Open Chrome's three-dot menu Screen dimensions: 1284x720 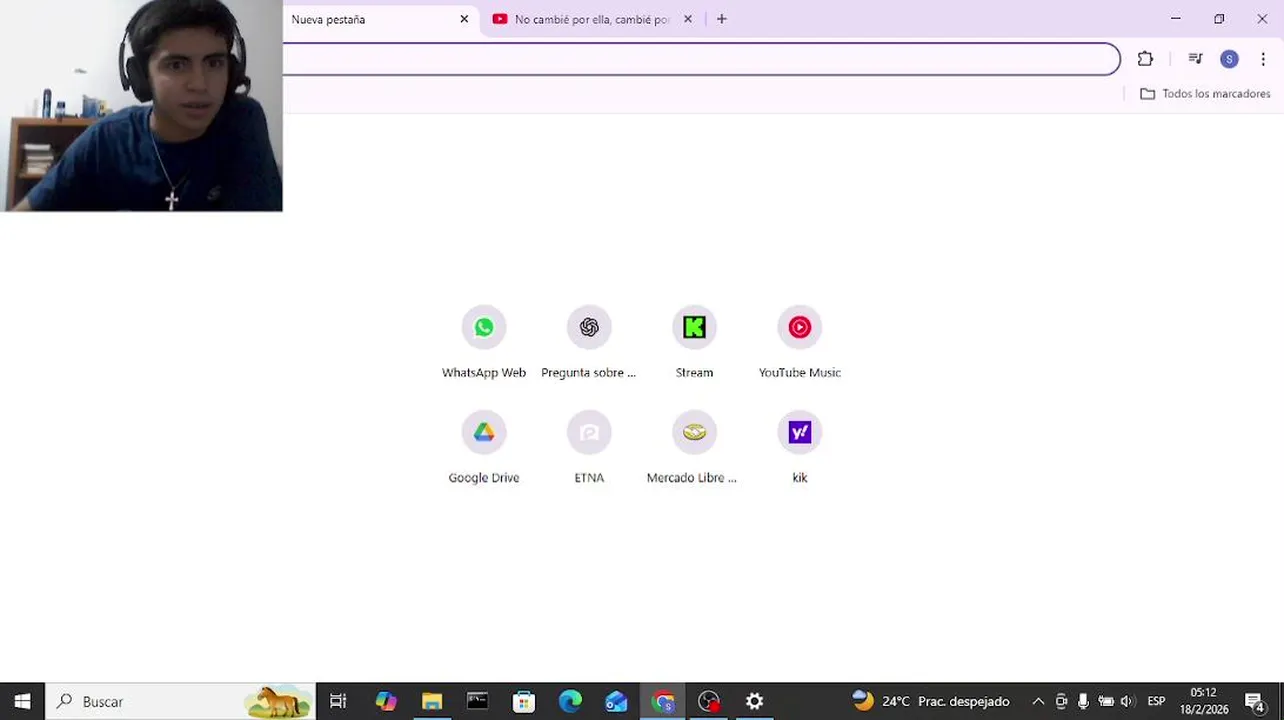tap(1263, 59)
